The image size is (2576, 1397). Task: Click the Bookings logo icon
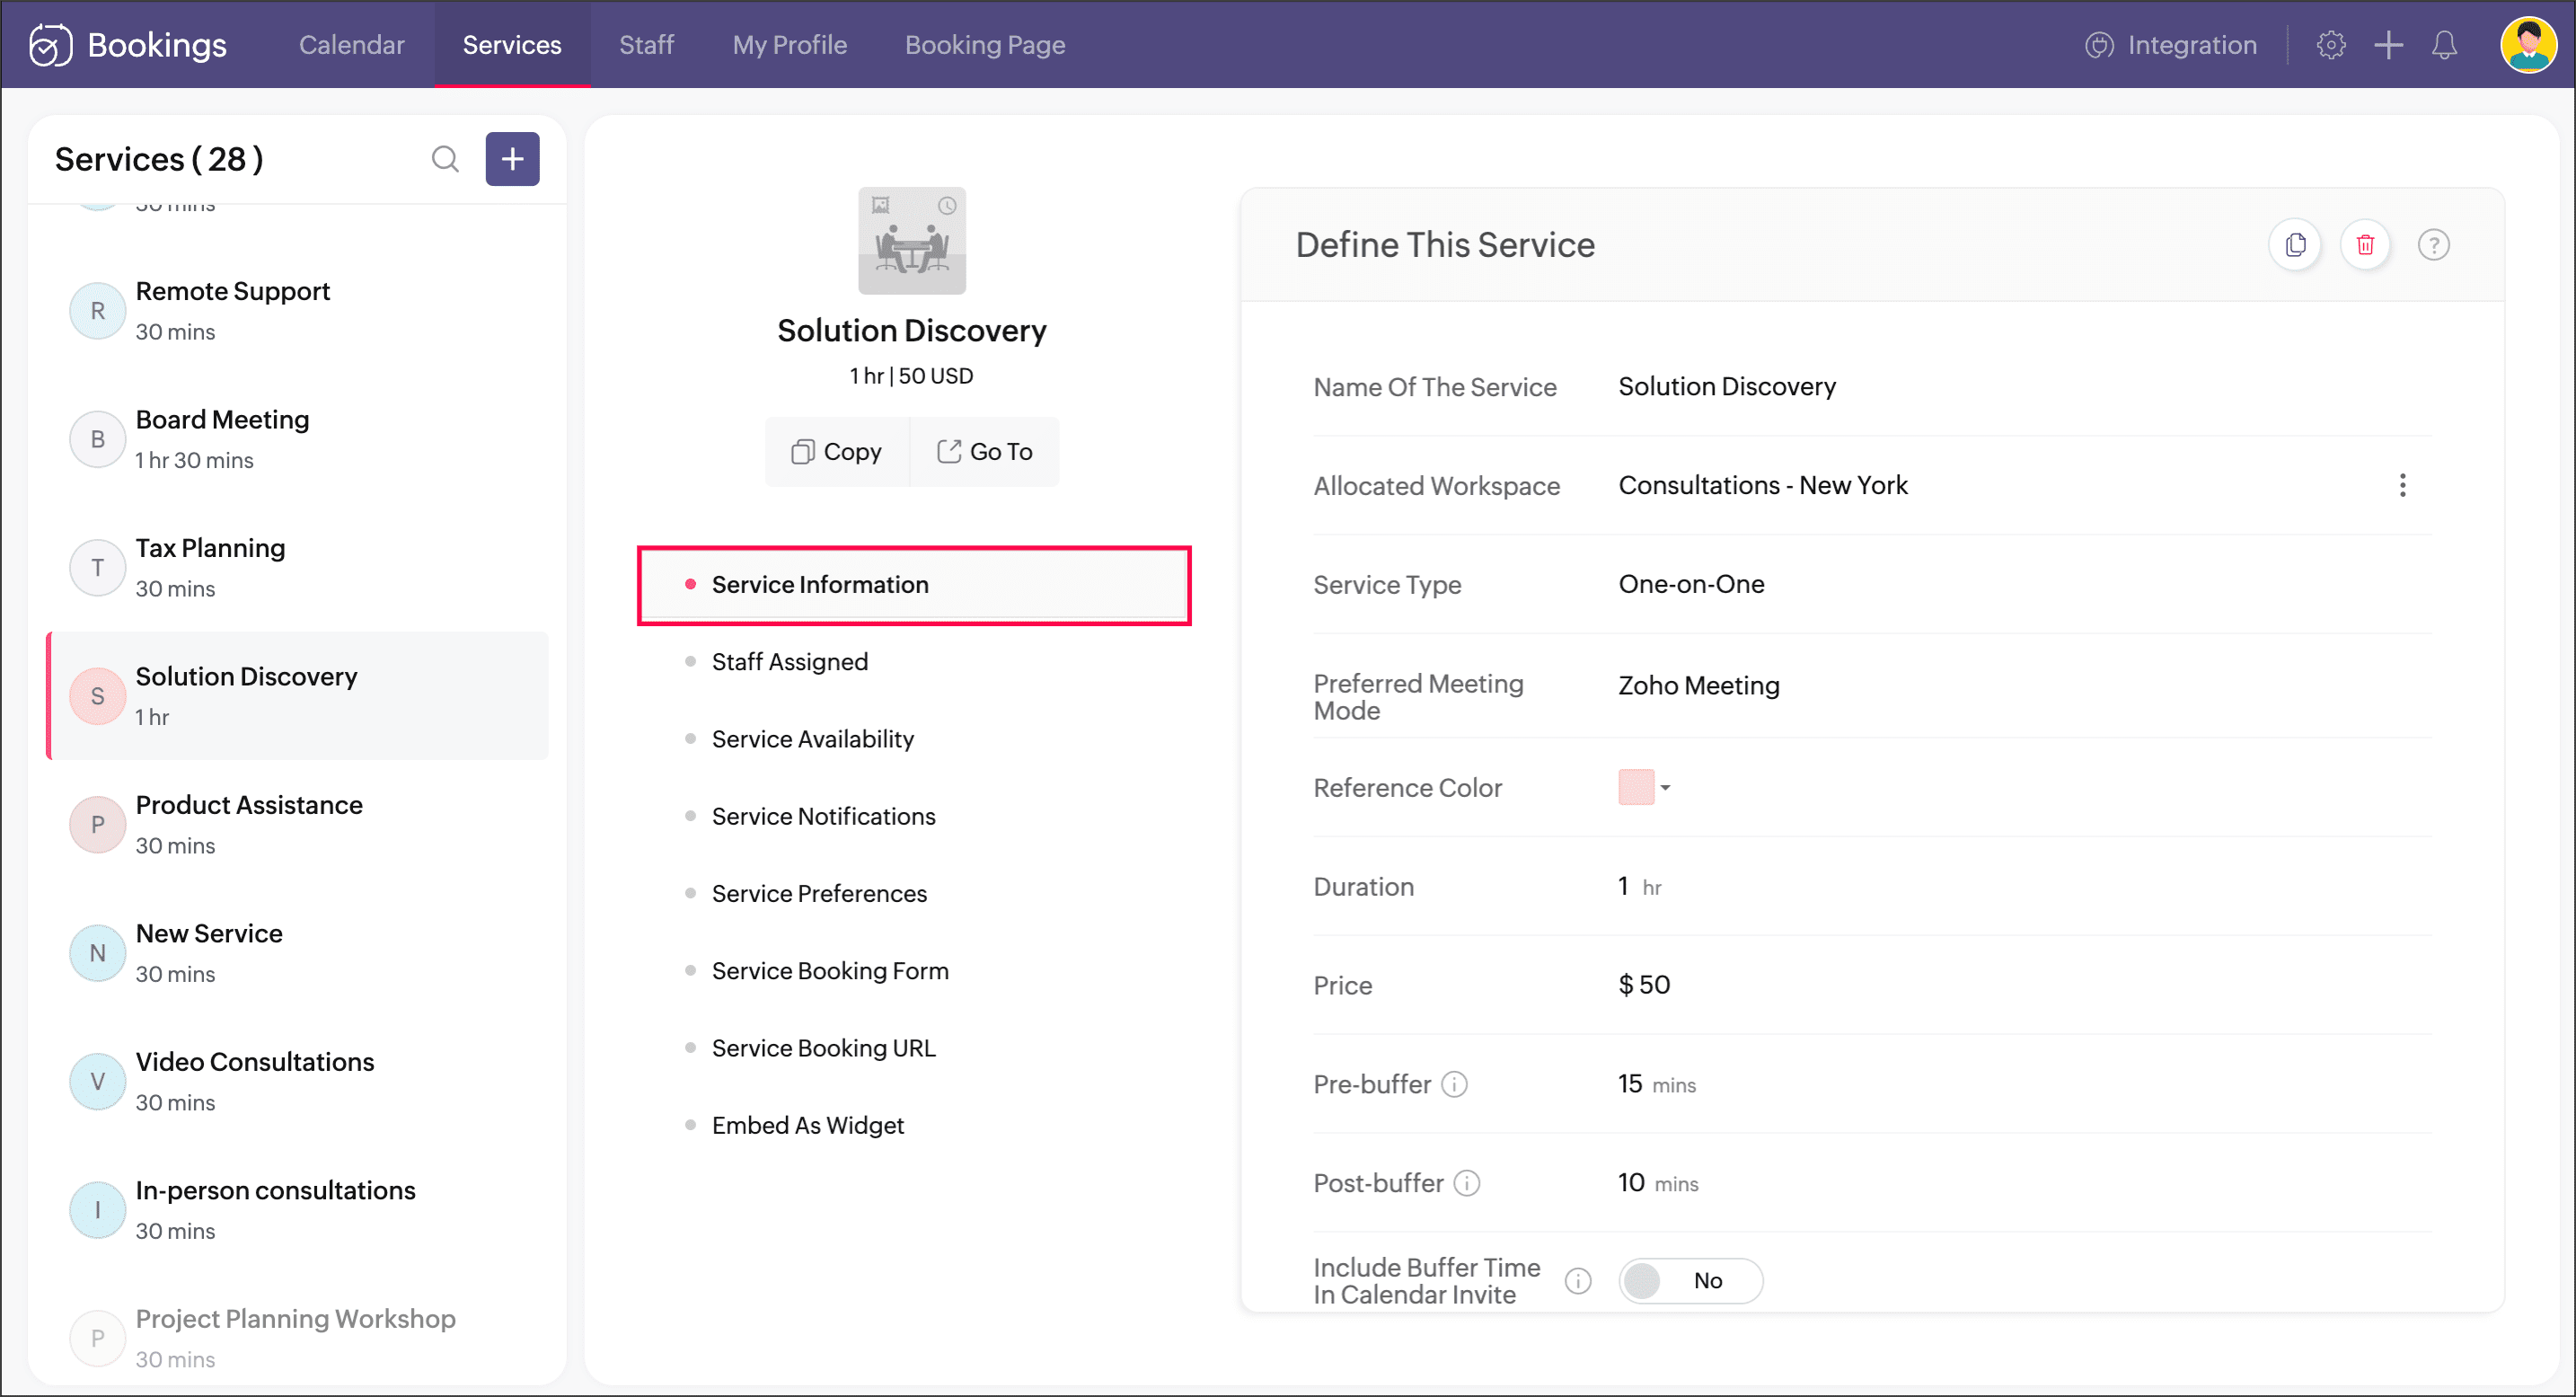[x=50, y=45]
